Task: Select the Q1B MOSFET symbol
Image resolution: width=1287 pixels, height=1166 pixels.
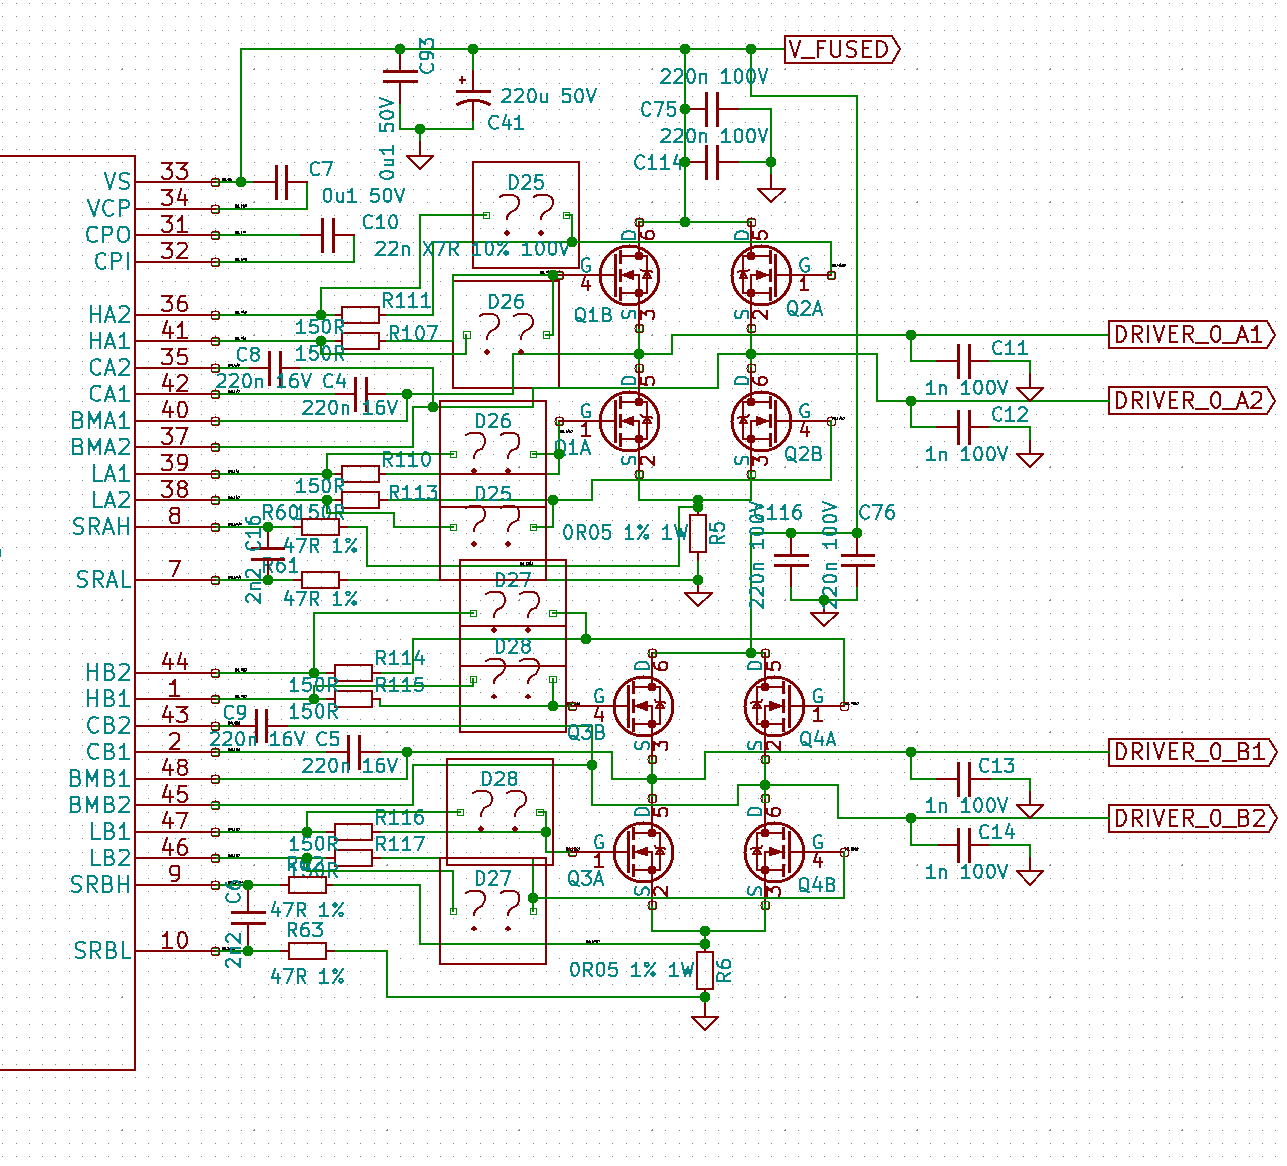Action: (632, 274)
